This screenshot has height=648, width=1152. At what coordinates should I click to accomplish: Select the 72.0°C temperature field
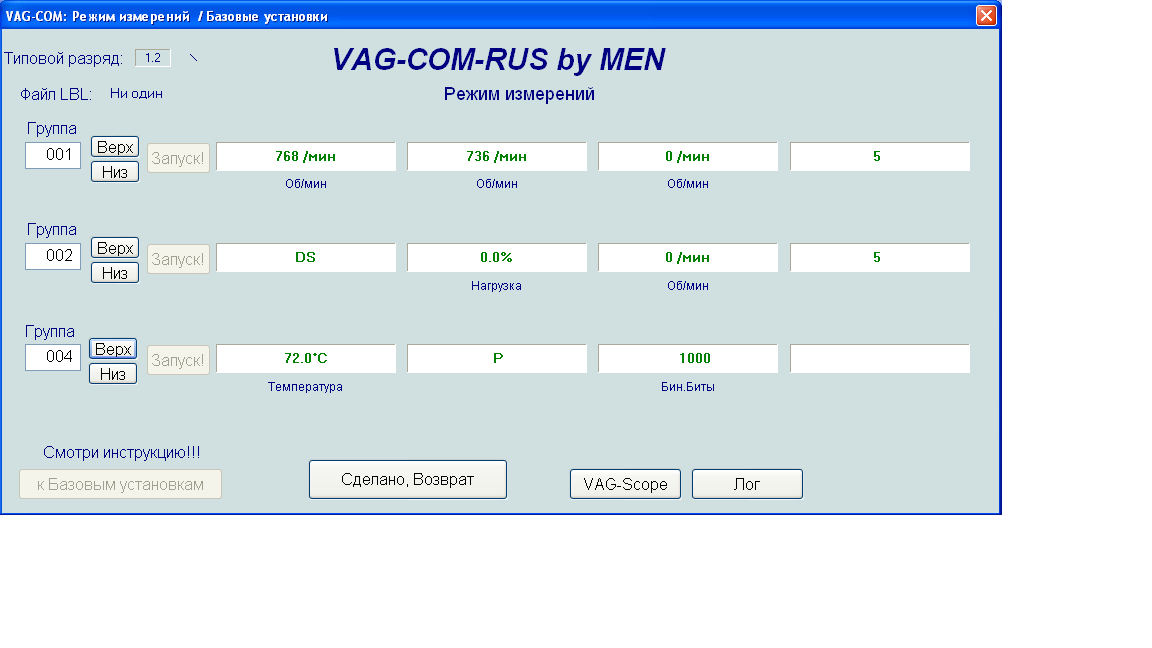306,359
